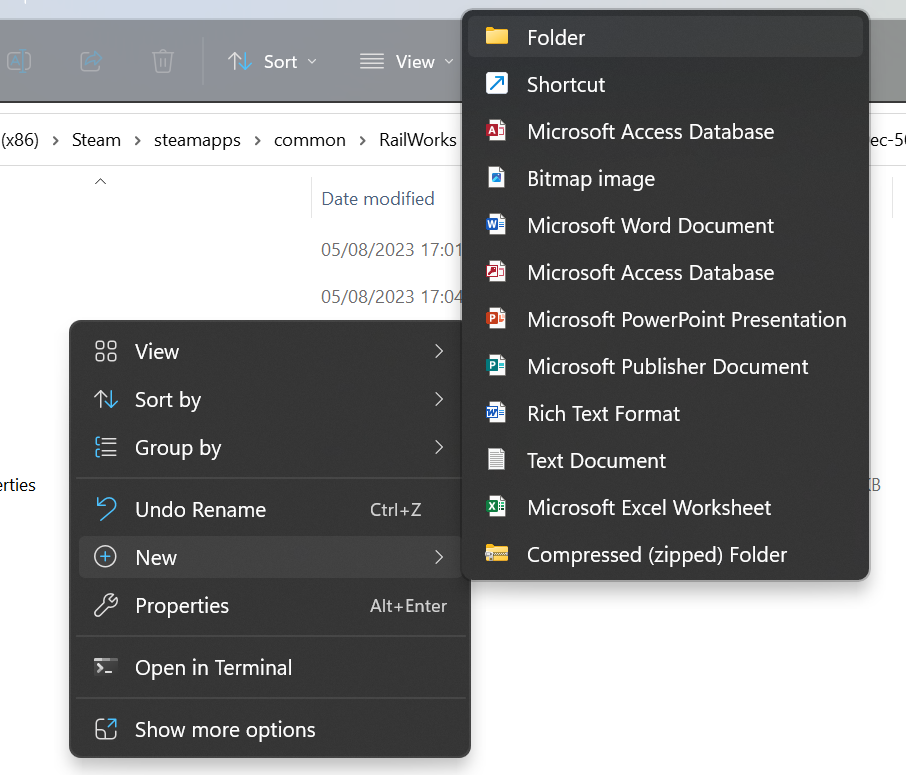The width and height of the screenshot is (906, 775).
Task: Click the steamapps breadcrumb in address bar
Action: pos(197,140)
